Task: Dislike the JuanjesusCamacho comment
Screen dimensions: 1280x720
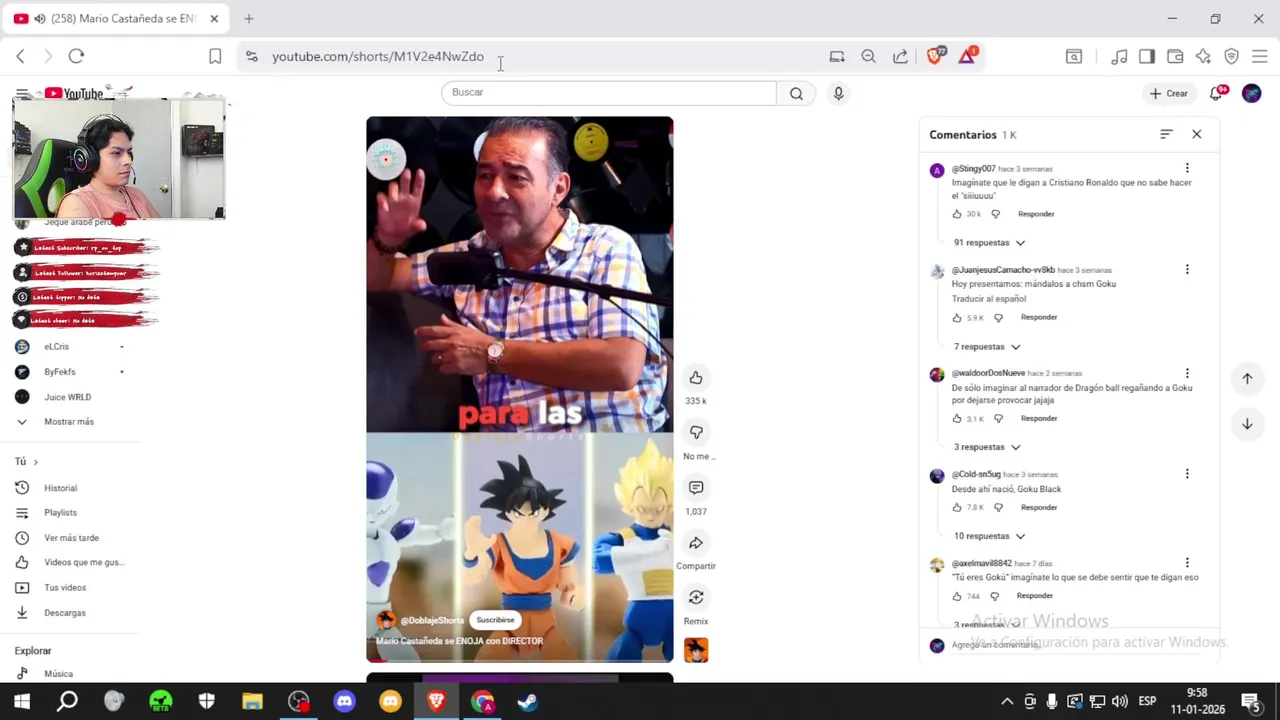Action: pyautogui.click(x=998, y=318)
